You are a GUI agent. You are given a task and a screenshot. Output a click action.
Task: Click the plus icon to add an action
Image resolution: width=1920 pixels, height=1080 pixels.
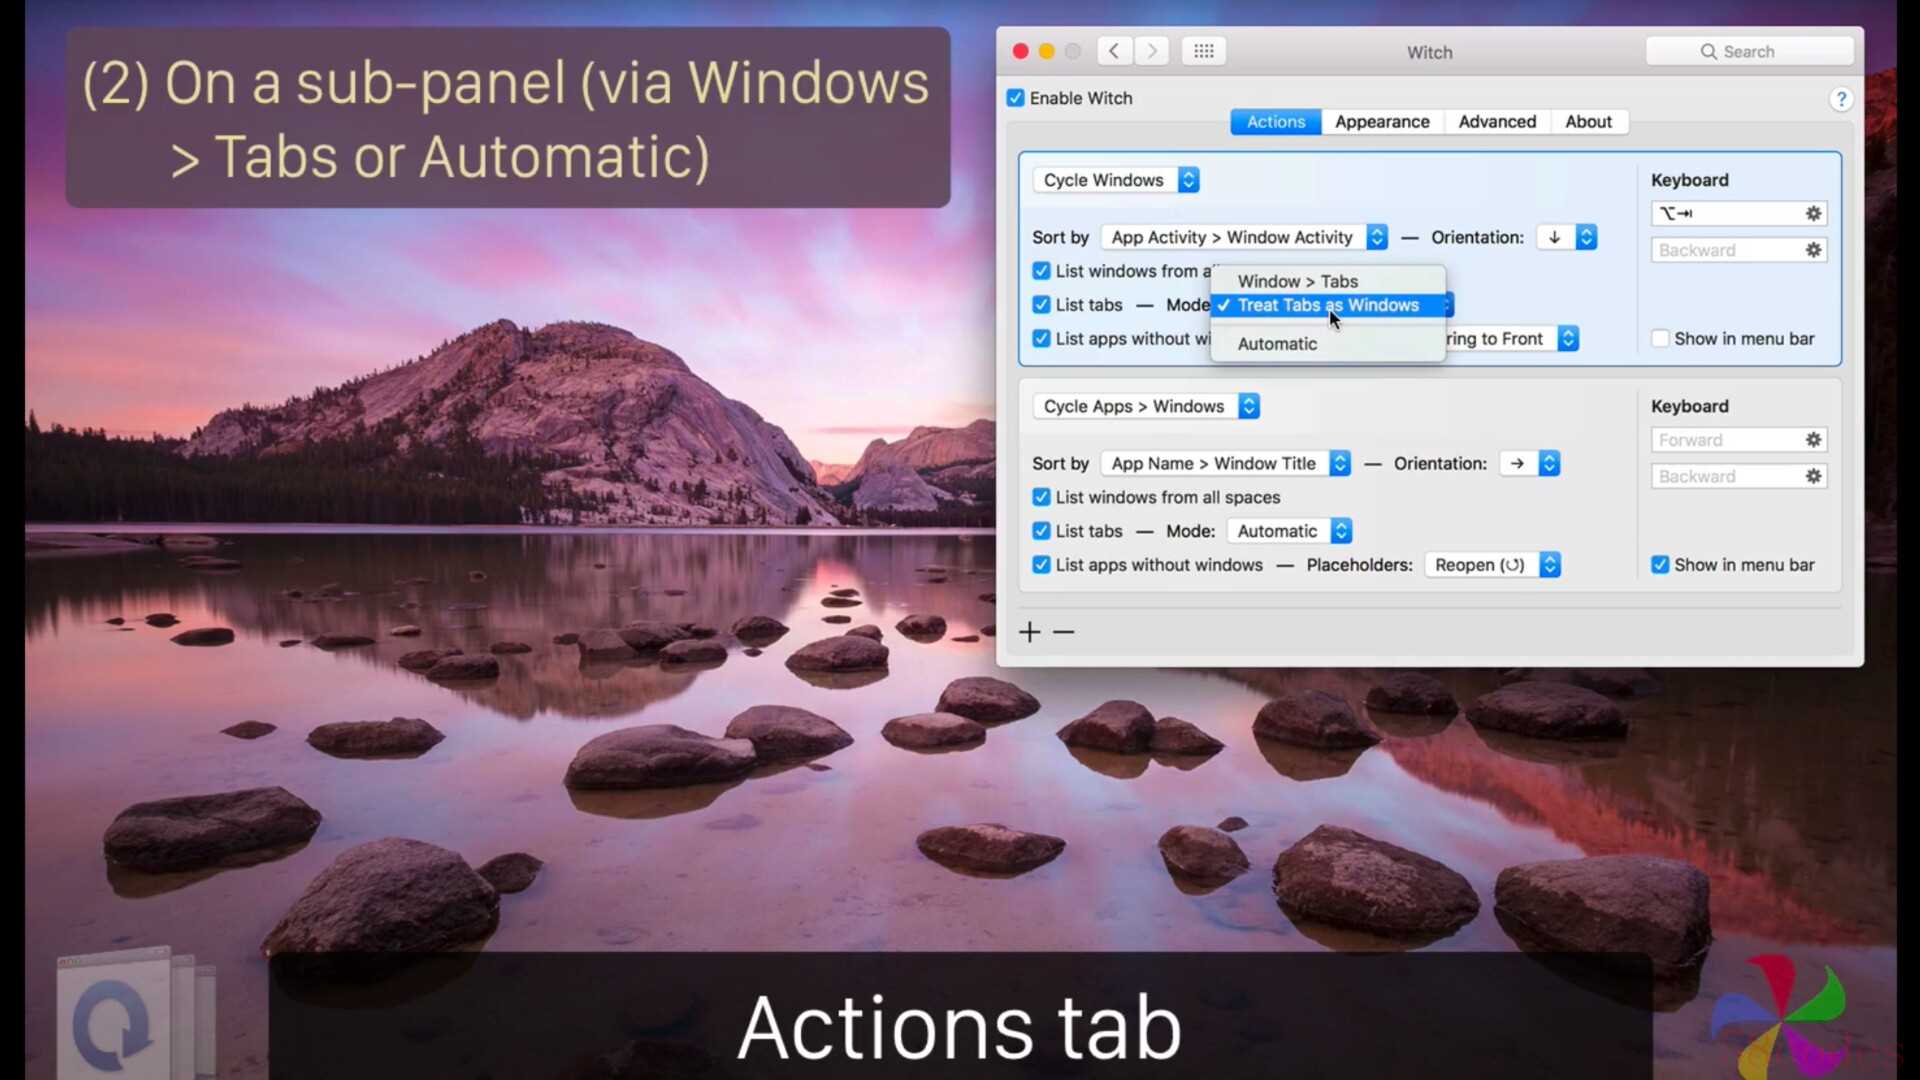tap(1030, 632)
